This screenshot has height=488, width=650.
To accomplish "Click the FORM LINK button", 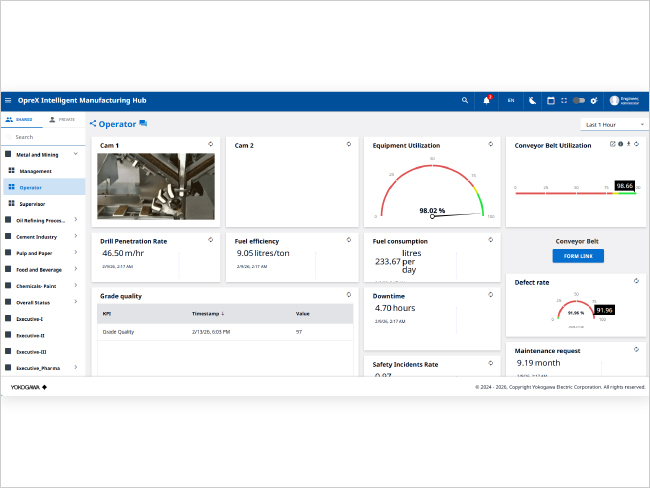I will (x=578, y=256).
